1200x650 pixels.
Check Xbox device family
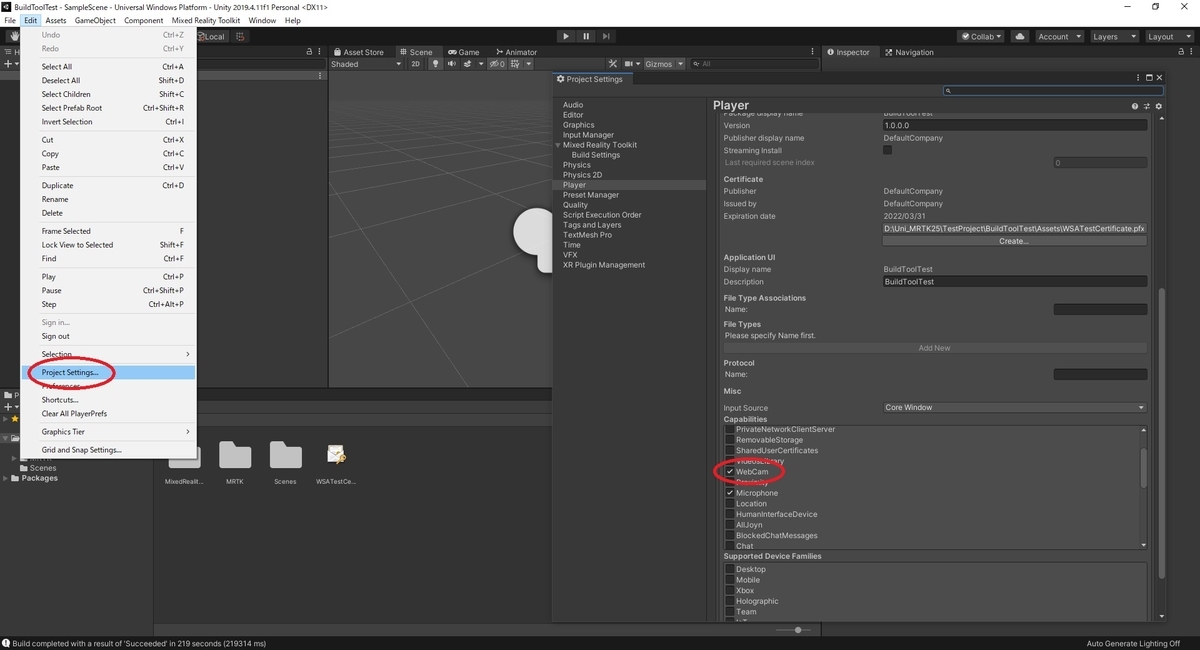pyautogui.click(x=730, y=590)
